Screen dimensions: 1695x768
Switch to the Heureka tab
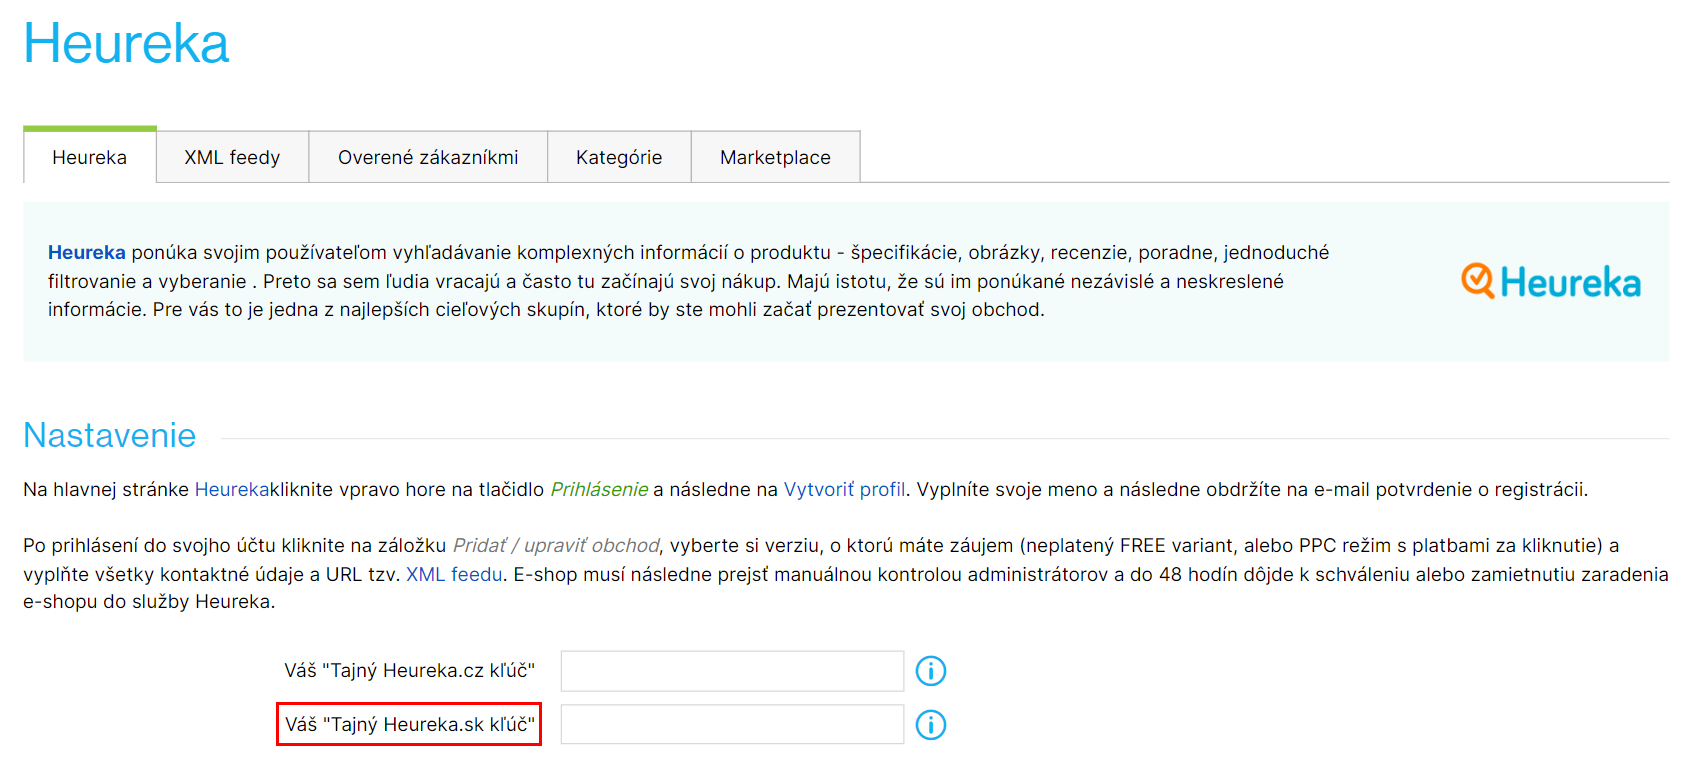[x=90, y=157]
